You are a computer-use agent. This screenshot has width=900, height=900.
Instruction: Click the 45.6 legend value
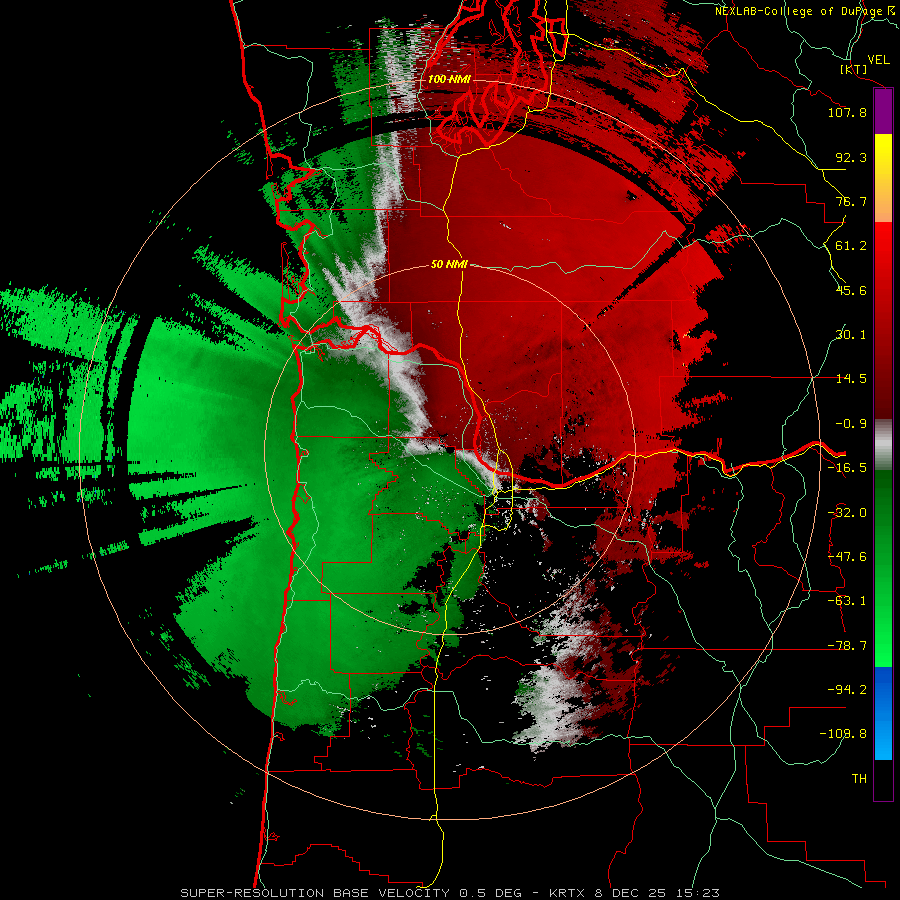tap(851, 290)
